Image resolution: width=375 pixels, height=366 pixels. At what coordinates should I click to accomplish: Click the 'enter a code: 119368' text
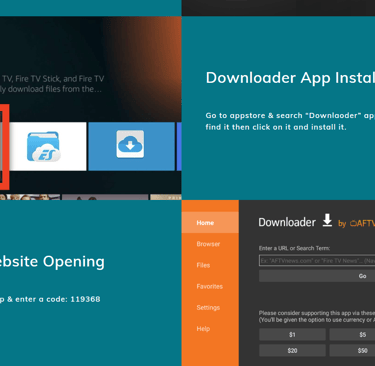click(x=58, y=299)
